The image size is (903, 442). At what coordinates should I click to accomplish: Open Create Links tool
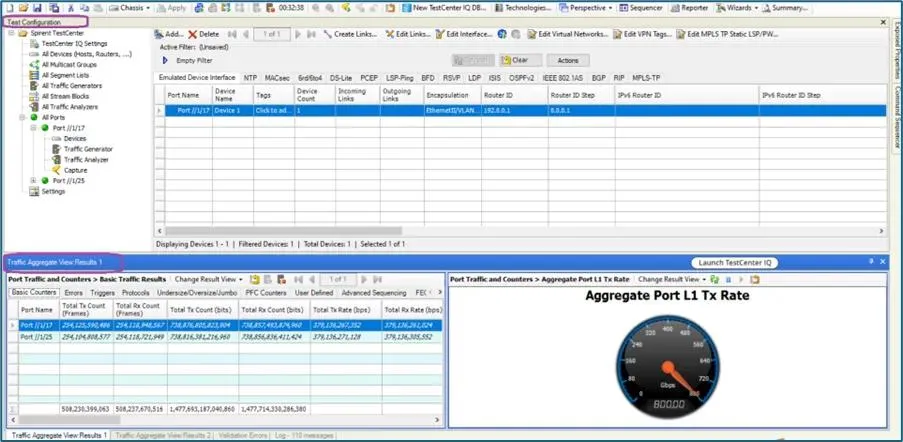(350, 34)
